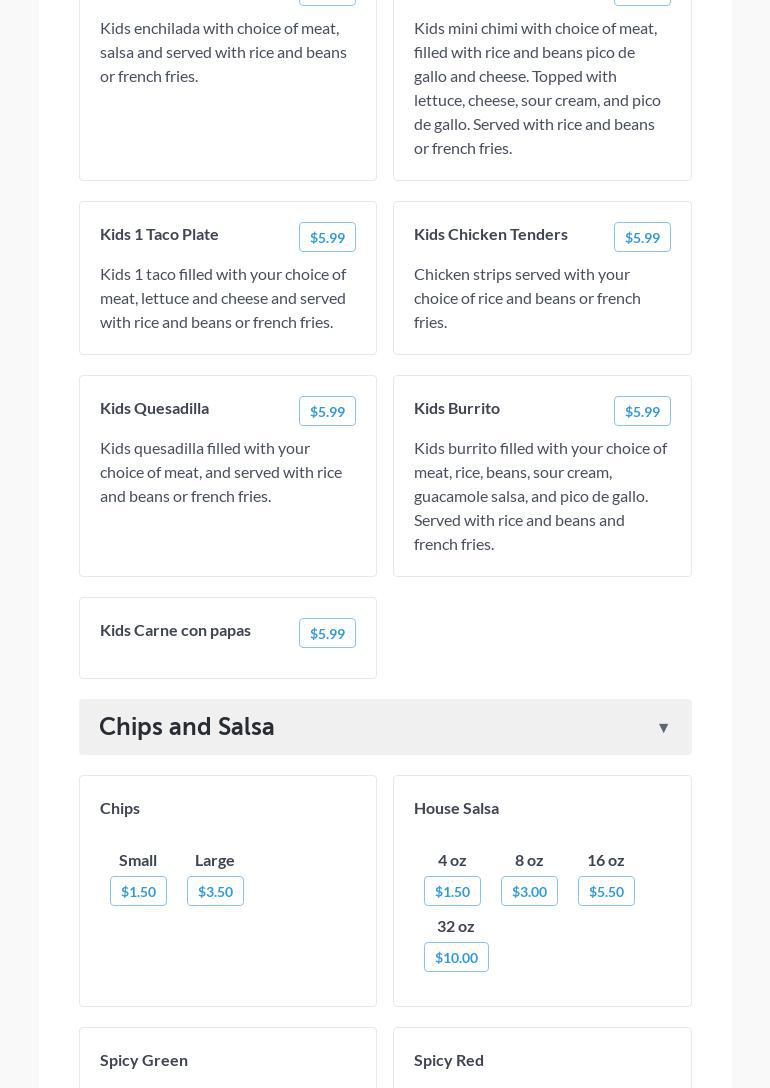Pick Large Chips for $3.50
770x1088 pixels.
click(x=215, y=891)
